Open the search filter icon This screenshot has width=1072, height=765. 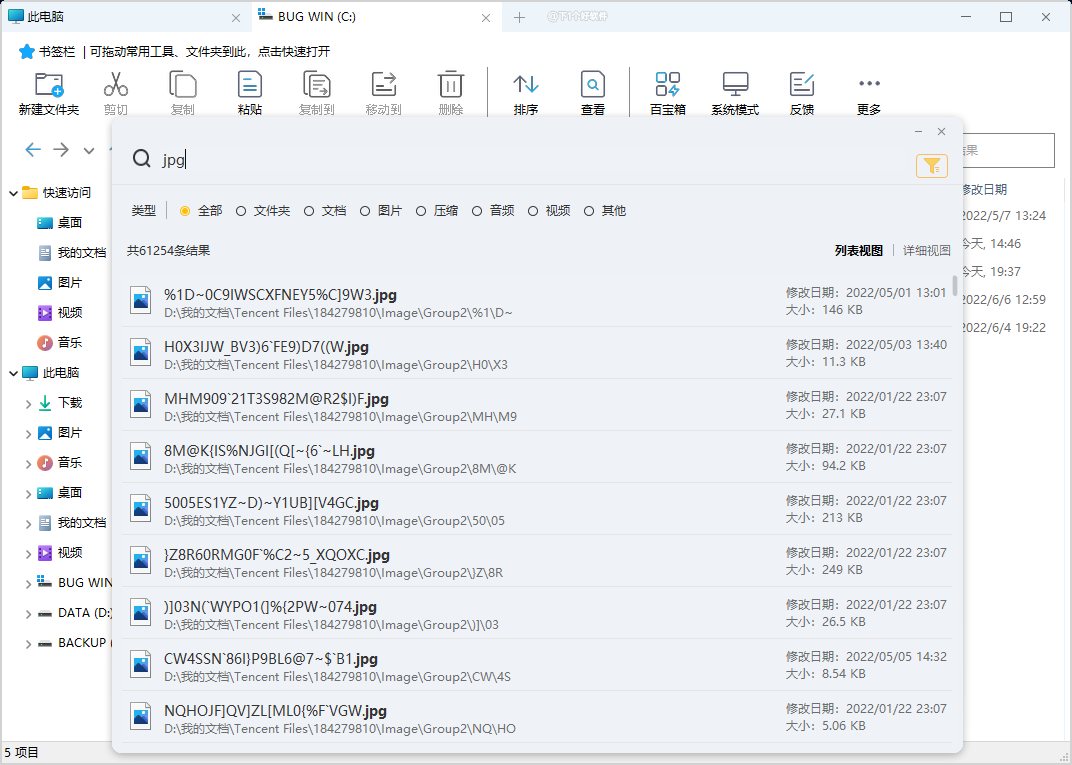[x=931, y=166]
